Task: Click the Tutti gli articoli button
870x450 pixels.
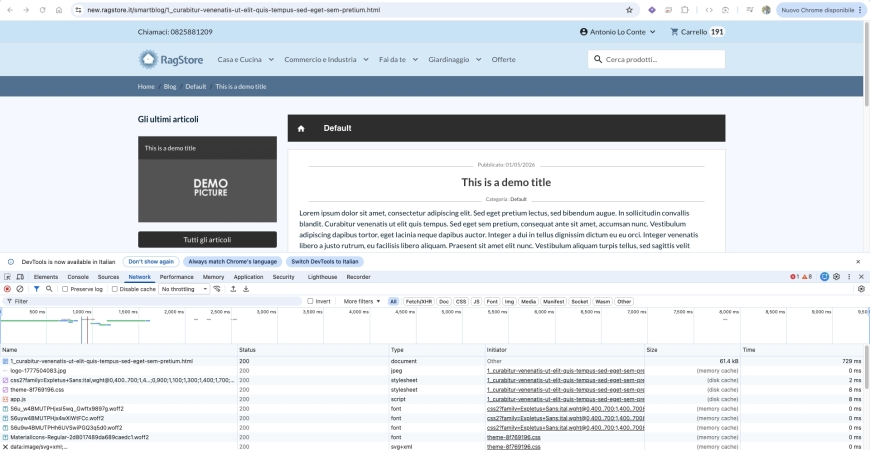Action: coord(207,240)
